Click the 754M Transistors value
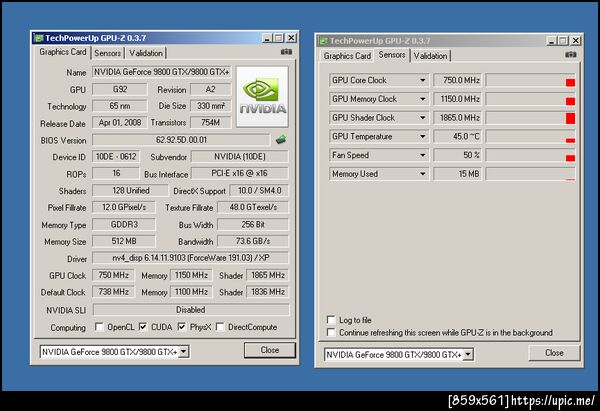Screen dimensions: 600x411 click(x=211, y=122)
